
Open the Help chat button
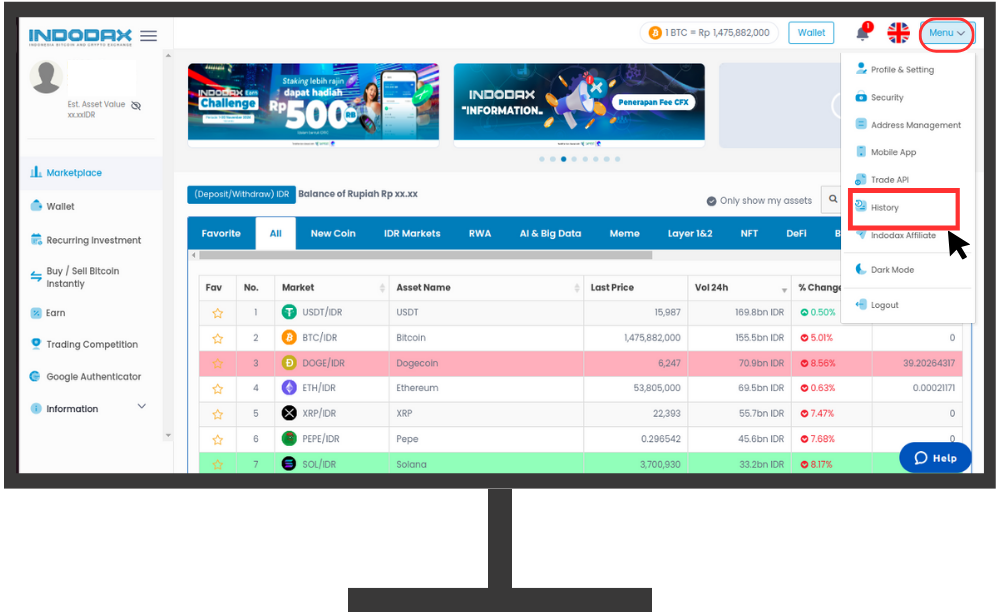tap(936, 458)
